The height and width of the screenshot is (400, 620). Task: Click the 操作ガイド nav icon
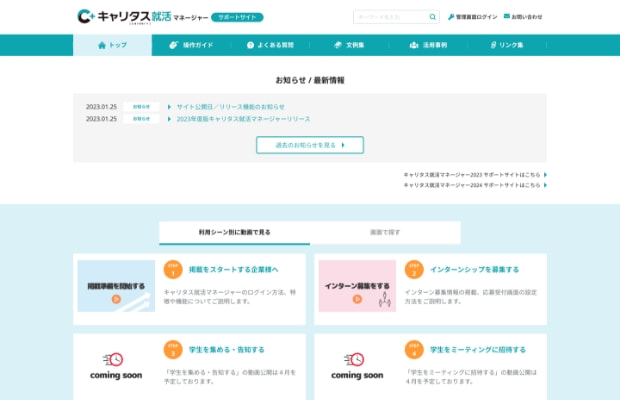pyautogui.click(x=174, y=45)
